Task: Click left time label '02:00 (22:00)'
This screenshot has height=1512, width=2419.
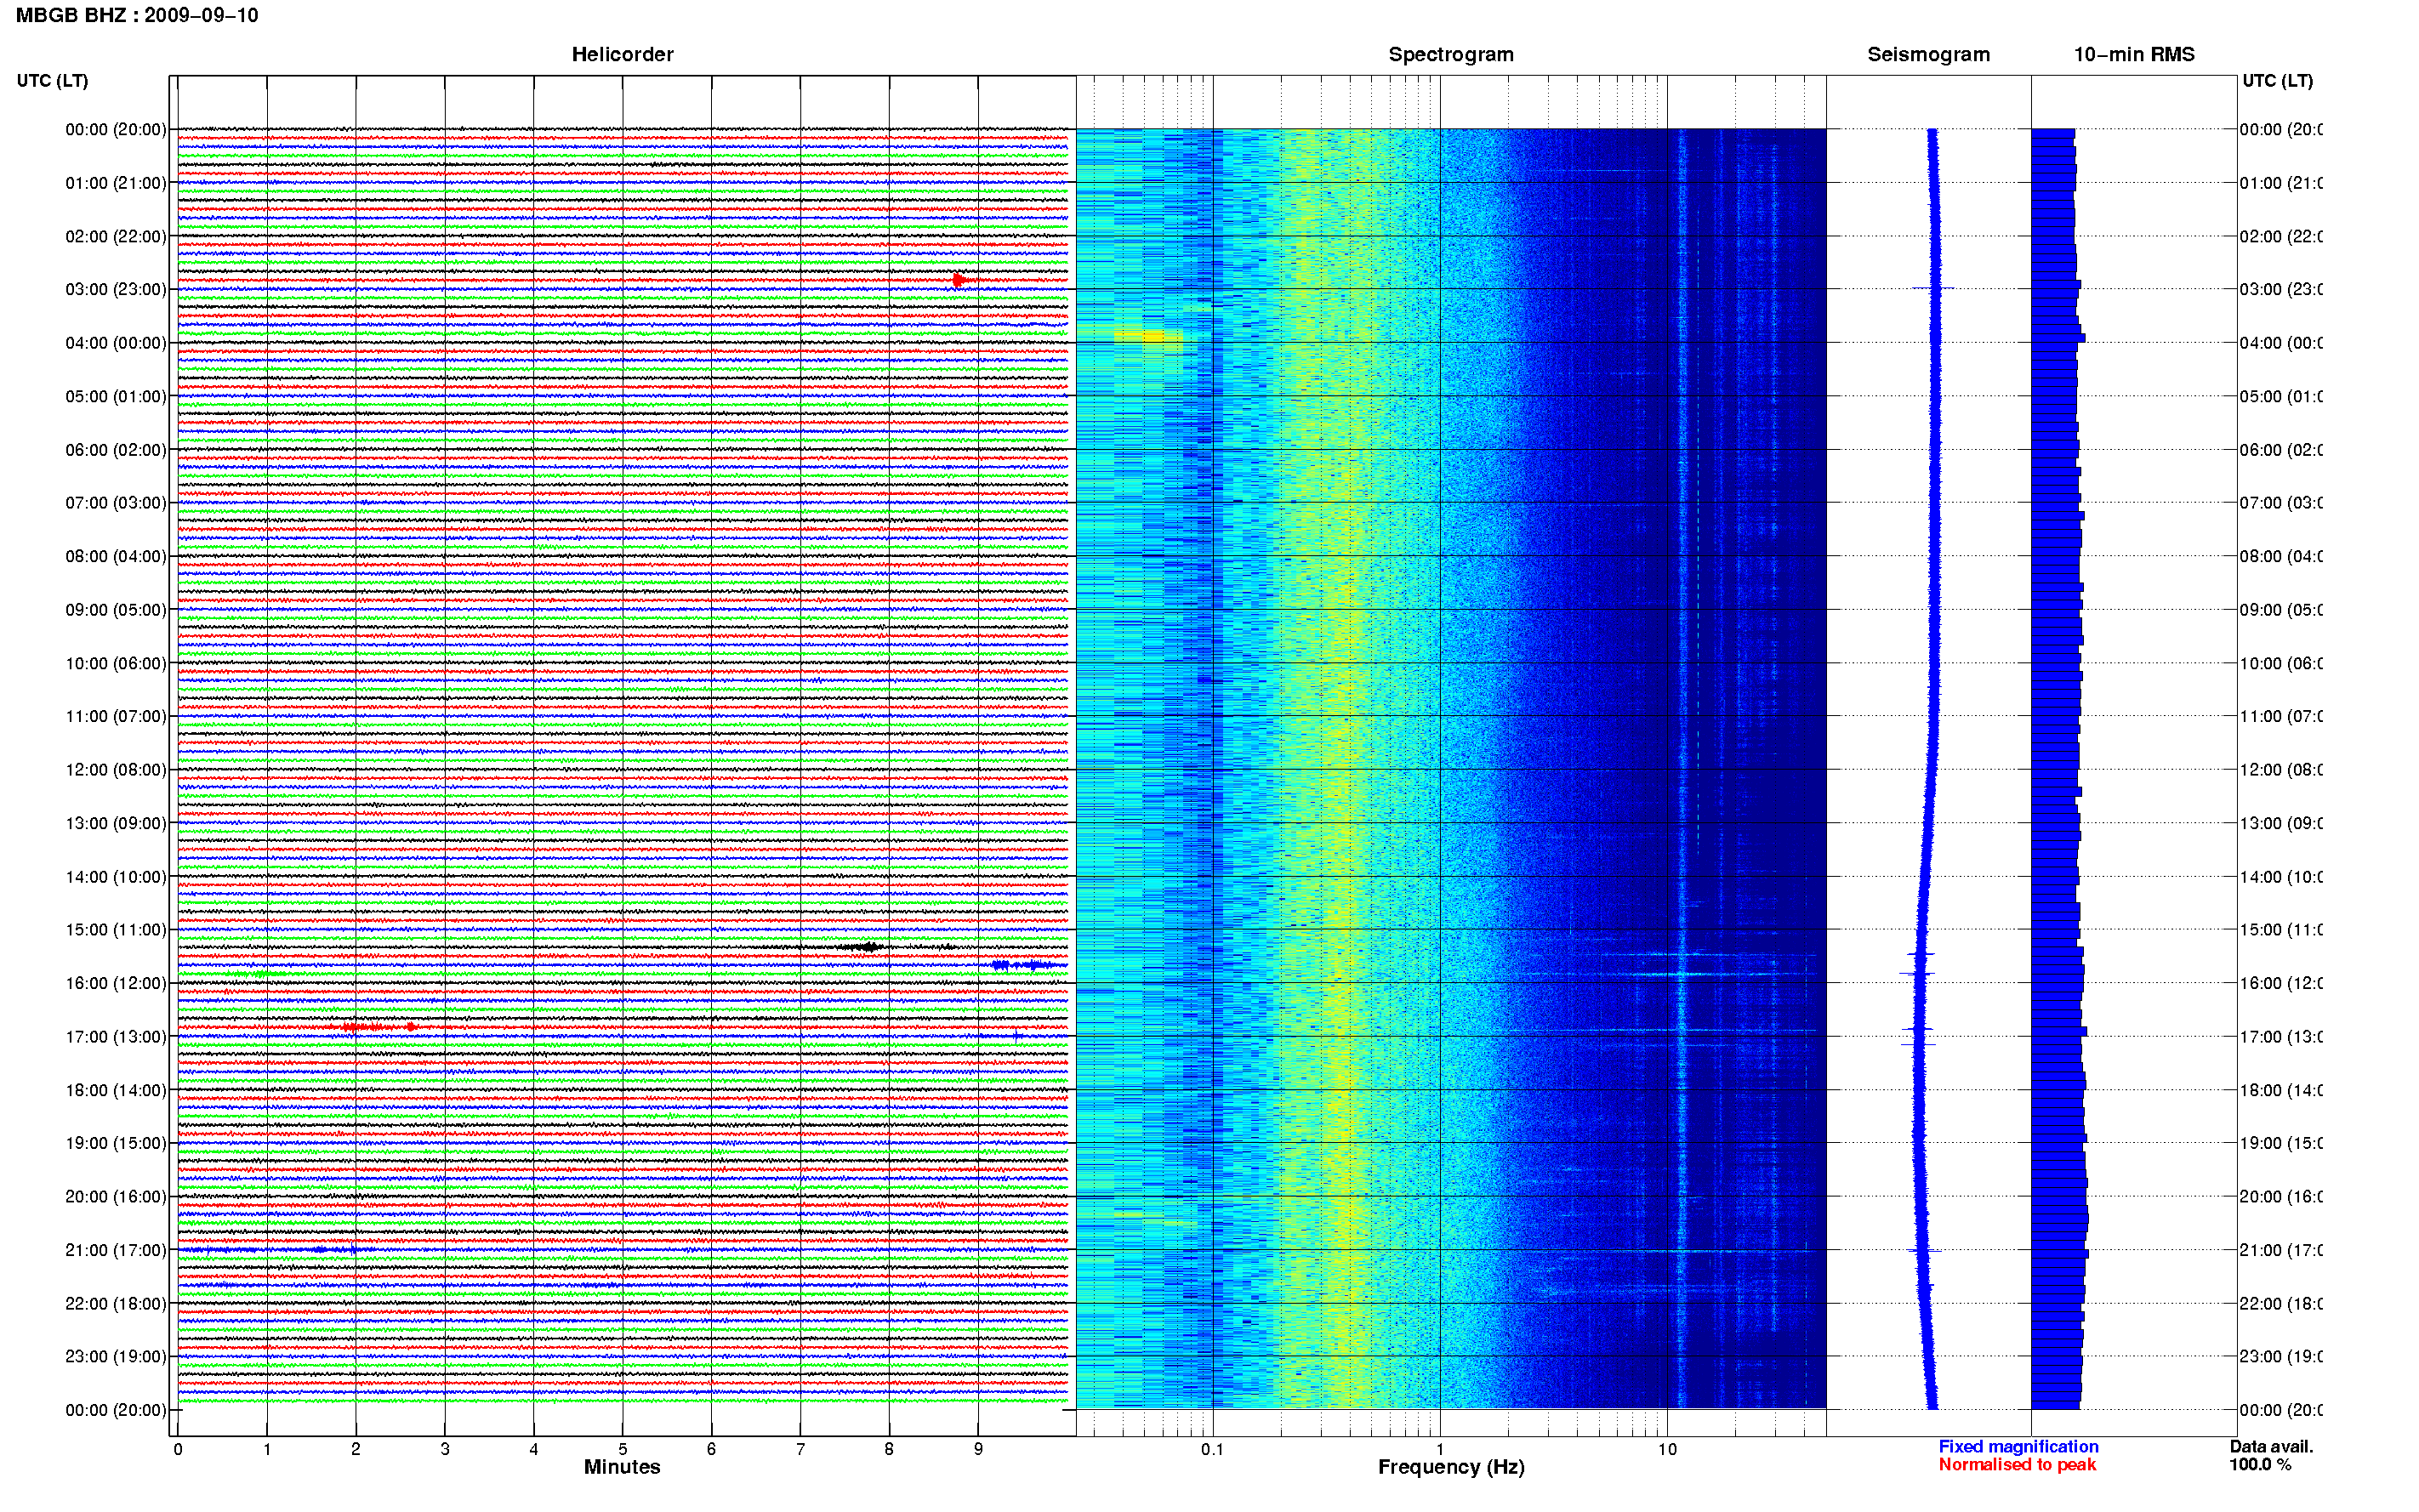Action: click(x=116, y=236)
